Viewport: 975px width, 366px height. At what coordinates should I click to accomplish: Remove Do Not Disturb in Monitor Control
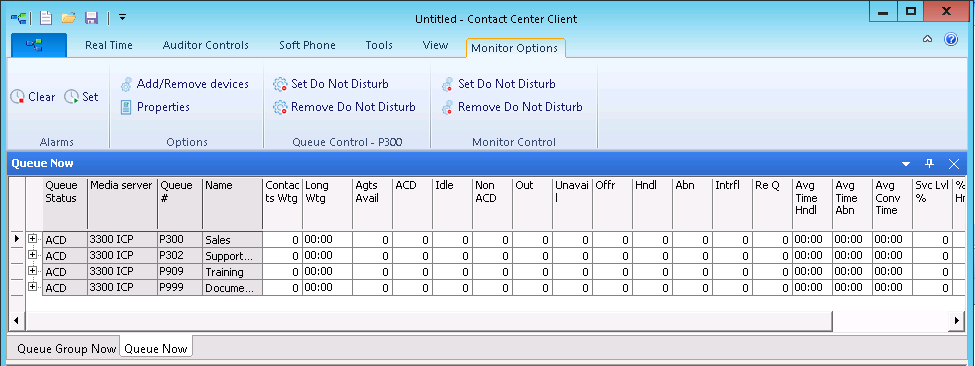512,107
